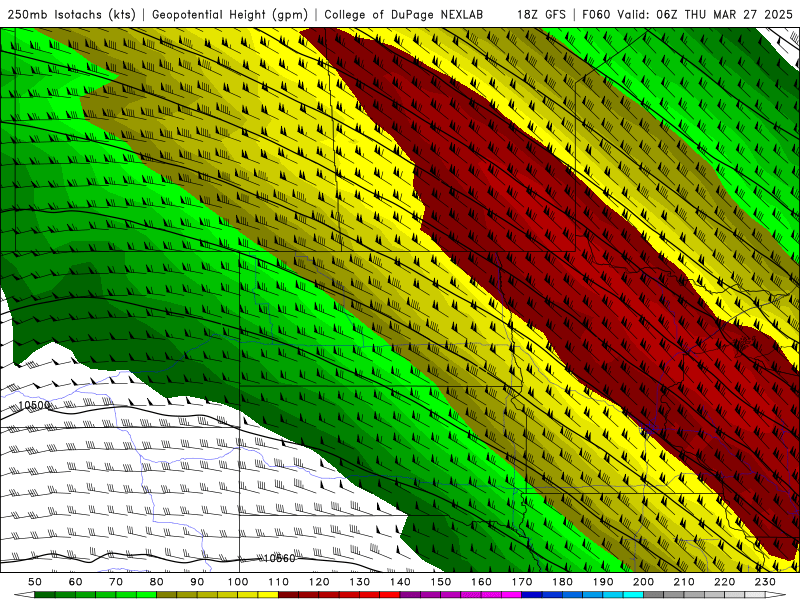Click the left arrow end of the color bar
The width and height of the screenshot is (800, 600).
click(24, 595)
